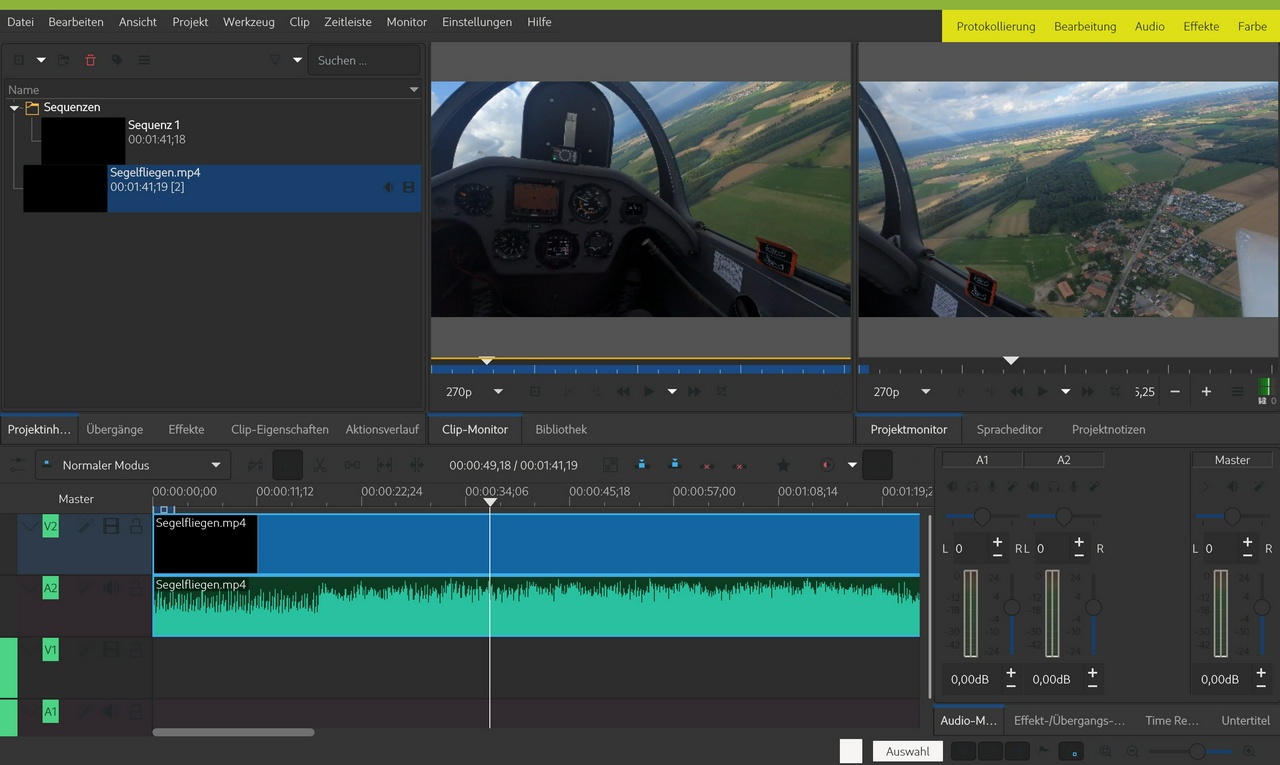The image size is (1280, 765).
Task: Collapse the Sequenzen folder
Action: click(14, 108)
